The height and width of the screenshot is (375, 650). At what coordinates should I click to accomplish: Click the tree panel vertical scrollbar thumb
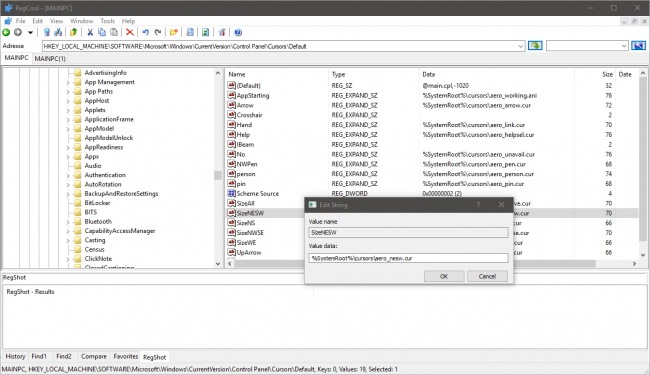click(x=218, y=175)
